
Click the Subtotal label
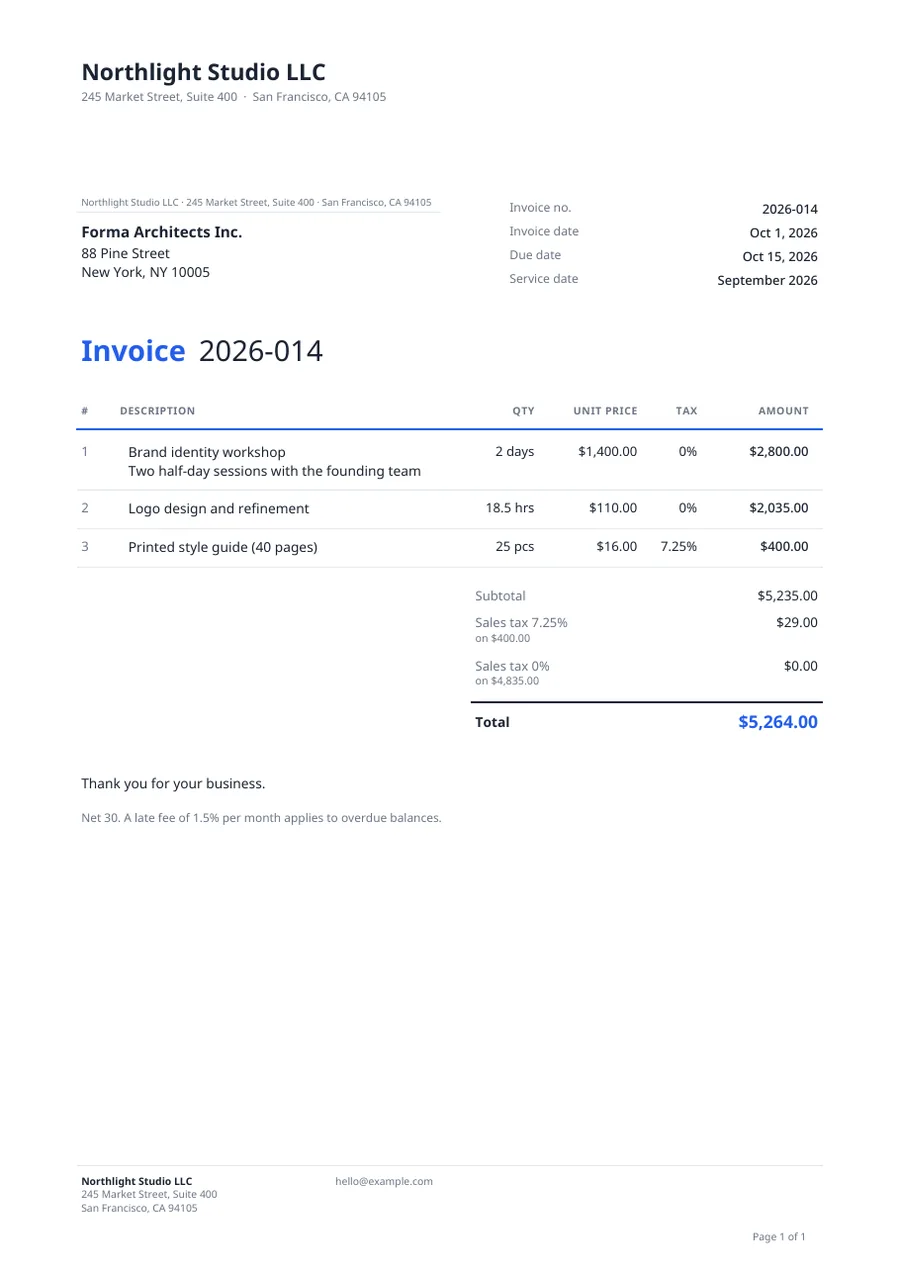[500, 596]
